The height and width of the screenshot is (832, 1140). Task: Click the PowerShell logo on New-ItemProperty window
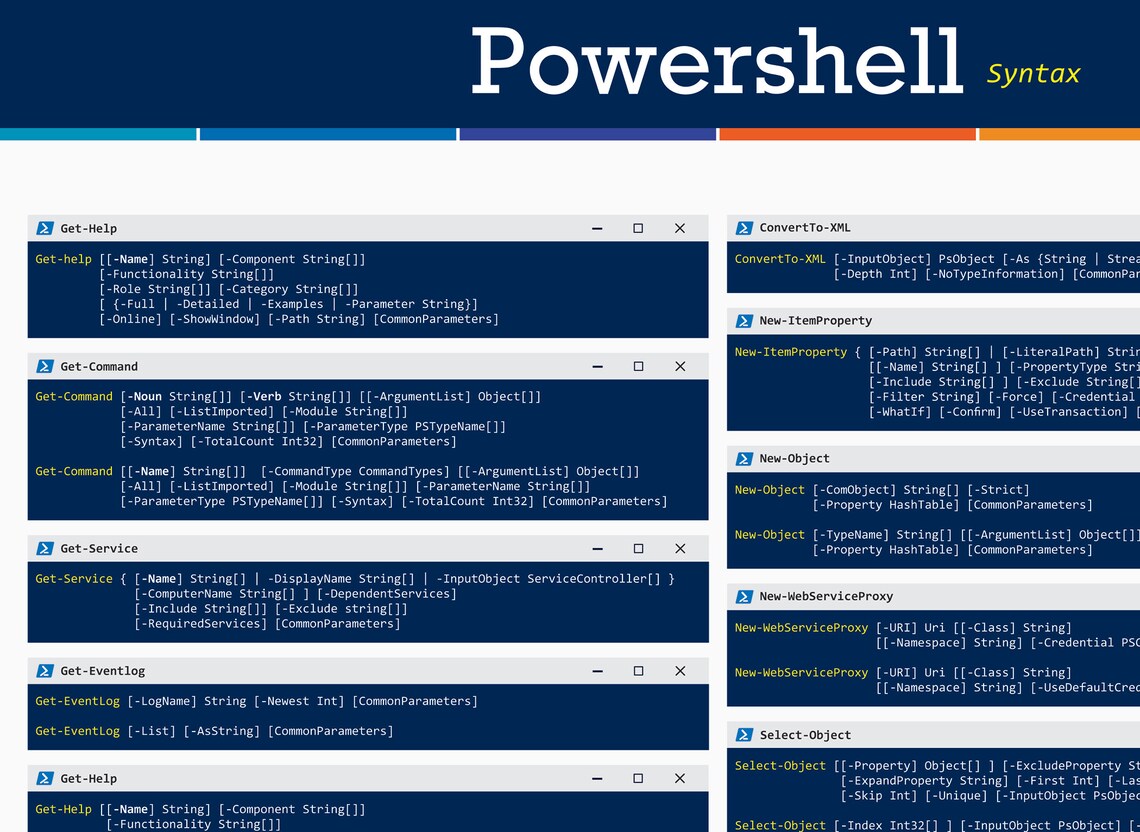[x=744, y=320]
